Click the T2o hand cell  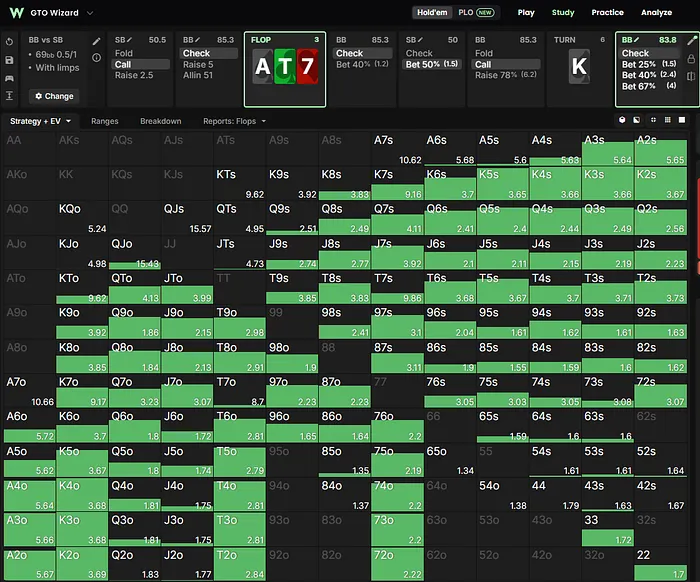click(x=240, y=564)
